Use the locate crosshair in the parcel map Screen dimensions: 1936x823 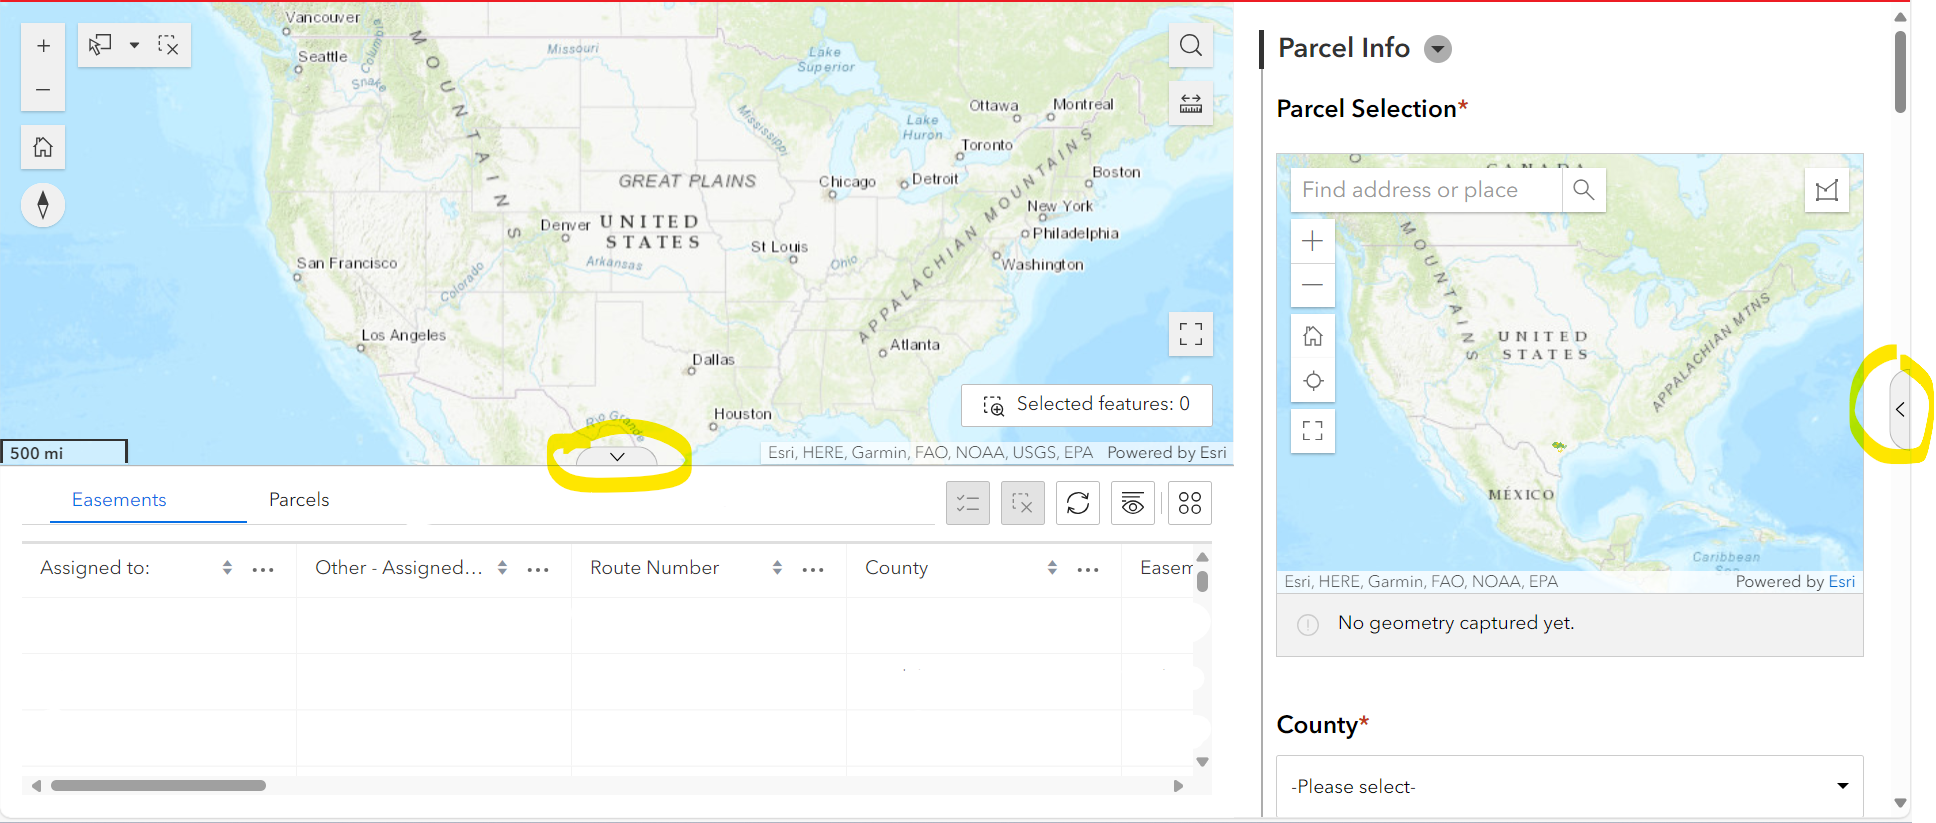1312,380
